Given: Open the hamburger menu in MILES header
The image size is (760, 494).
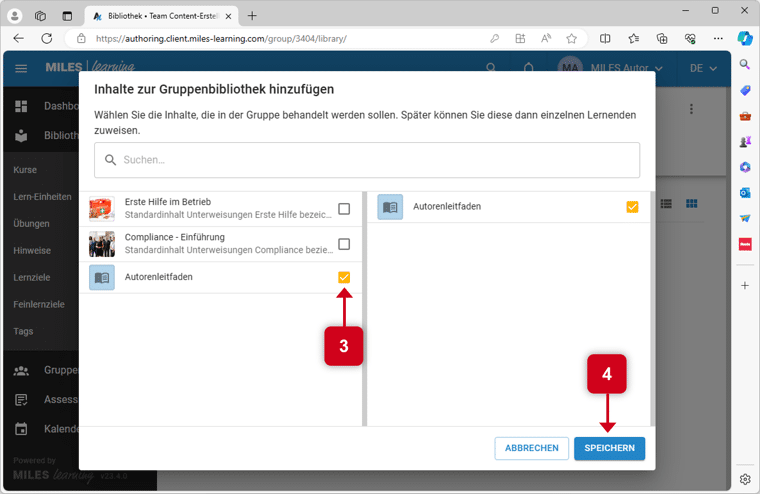Looking at the screenshot, I should tap(21, 68).
